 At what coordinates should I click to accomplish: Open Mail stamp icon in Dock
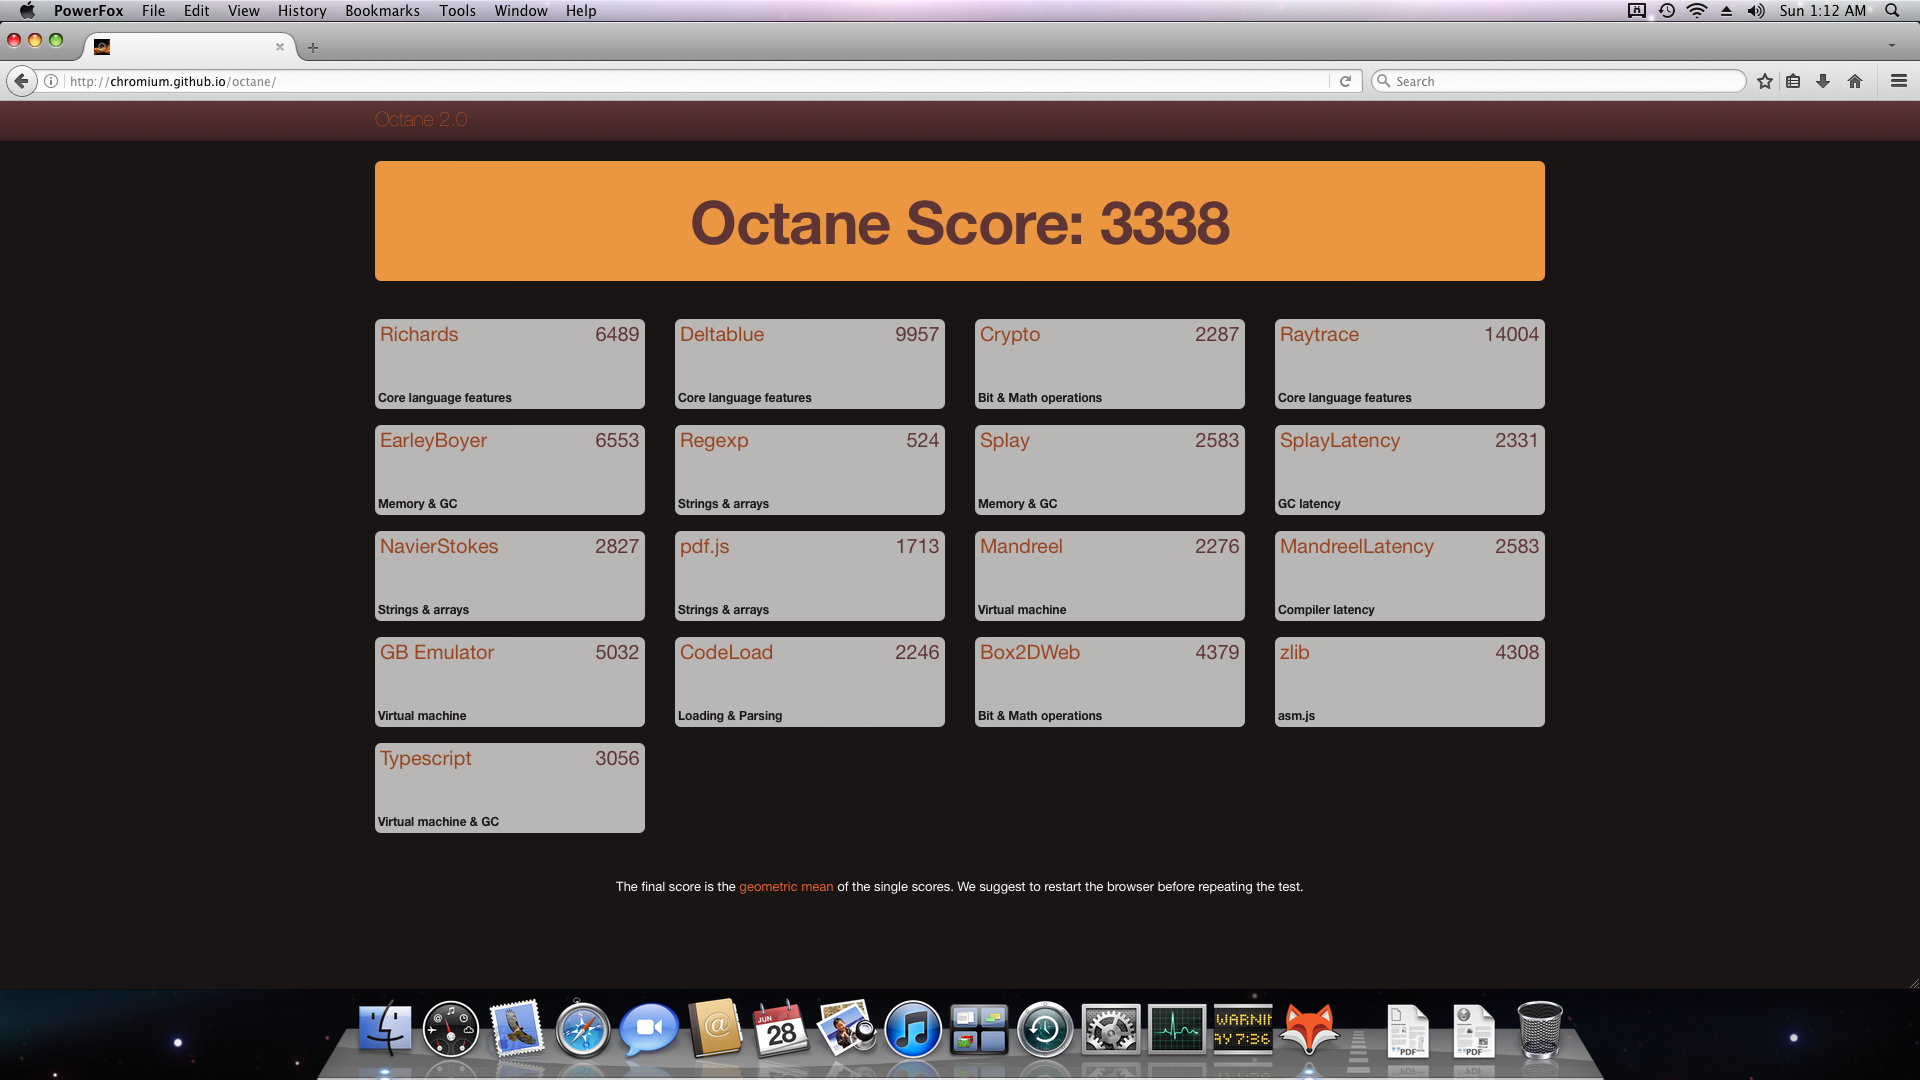[x=517, y=1029]
